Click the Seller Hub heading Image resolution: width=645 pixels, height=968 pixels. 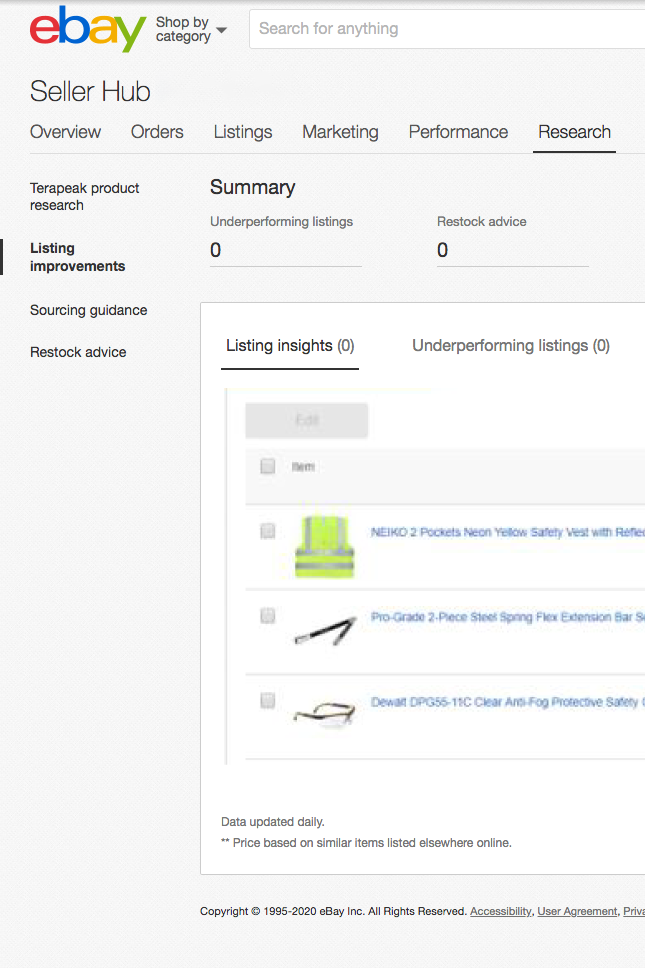point(90,91)
